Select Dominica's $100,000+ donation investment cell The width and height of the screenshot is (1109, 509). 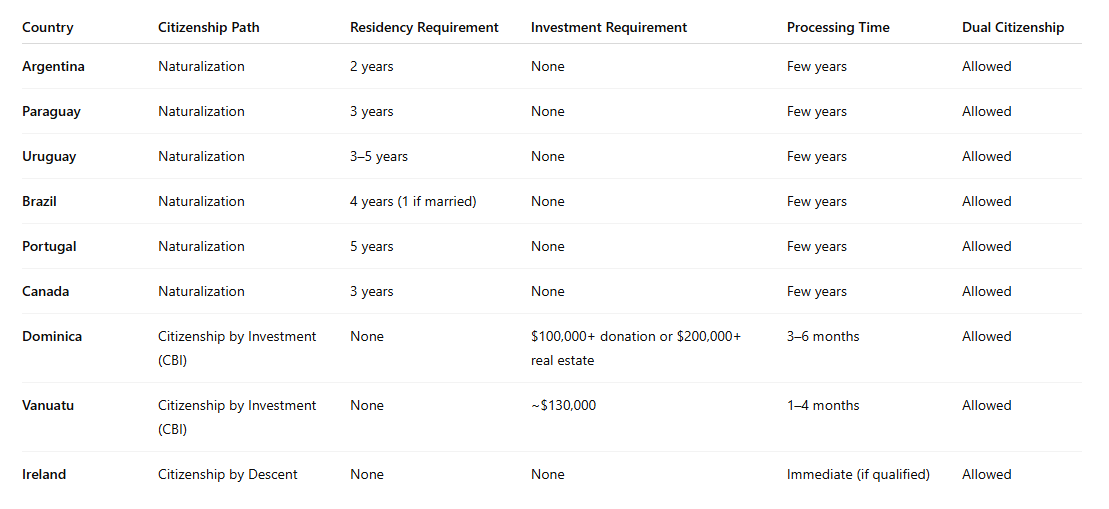pos(636,348)
